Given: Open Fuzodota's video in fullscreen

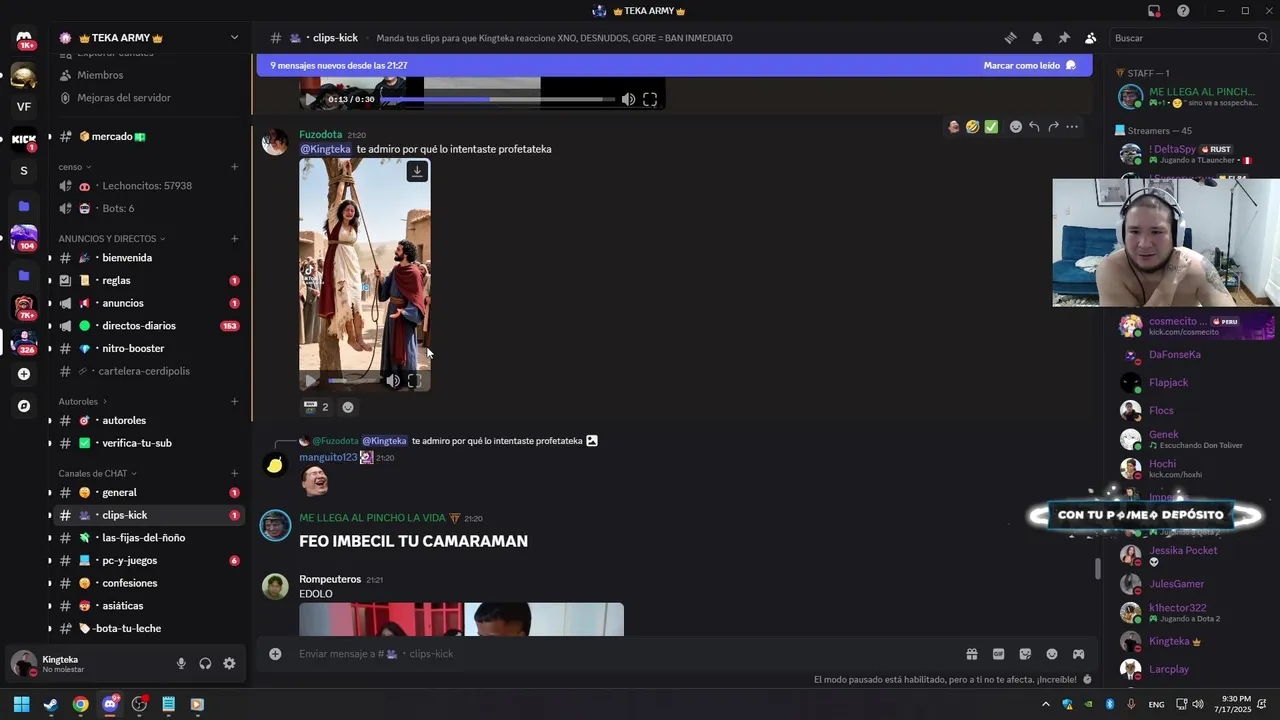Looking at the screenshot, I should tap(414, 380).
